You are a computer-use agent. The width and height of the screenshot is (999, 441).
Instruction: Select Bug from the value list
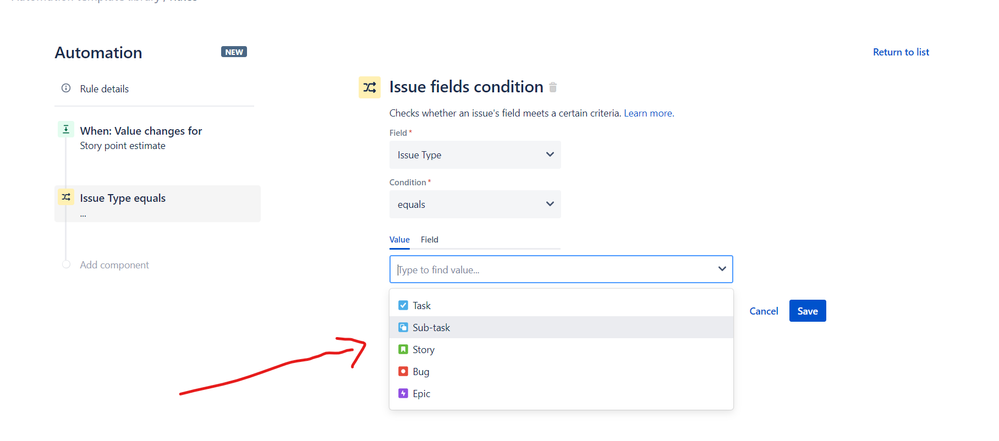click(421, 372)
